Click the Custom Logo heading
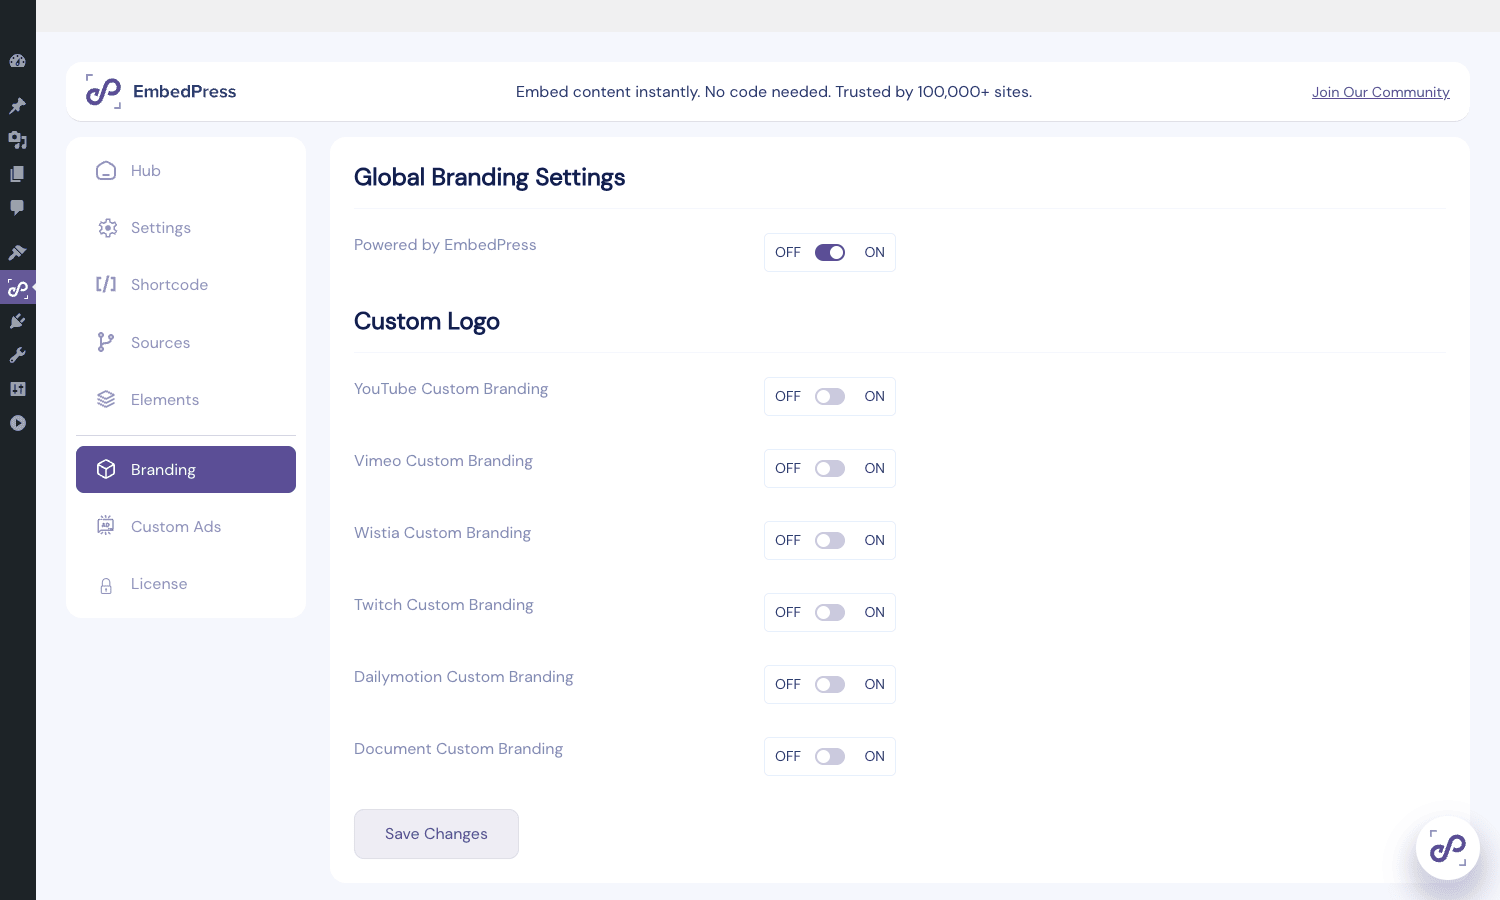 coord(427,322)
